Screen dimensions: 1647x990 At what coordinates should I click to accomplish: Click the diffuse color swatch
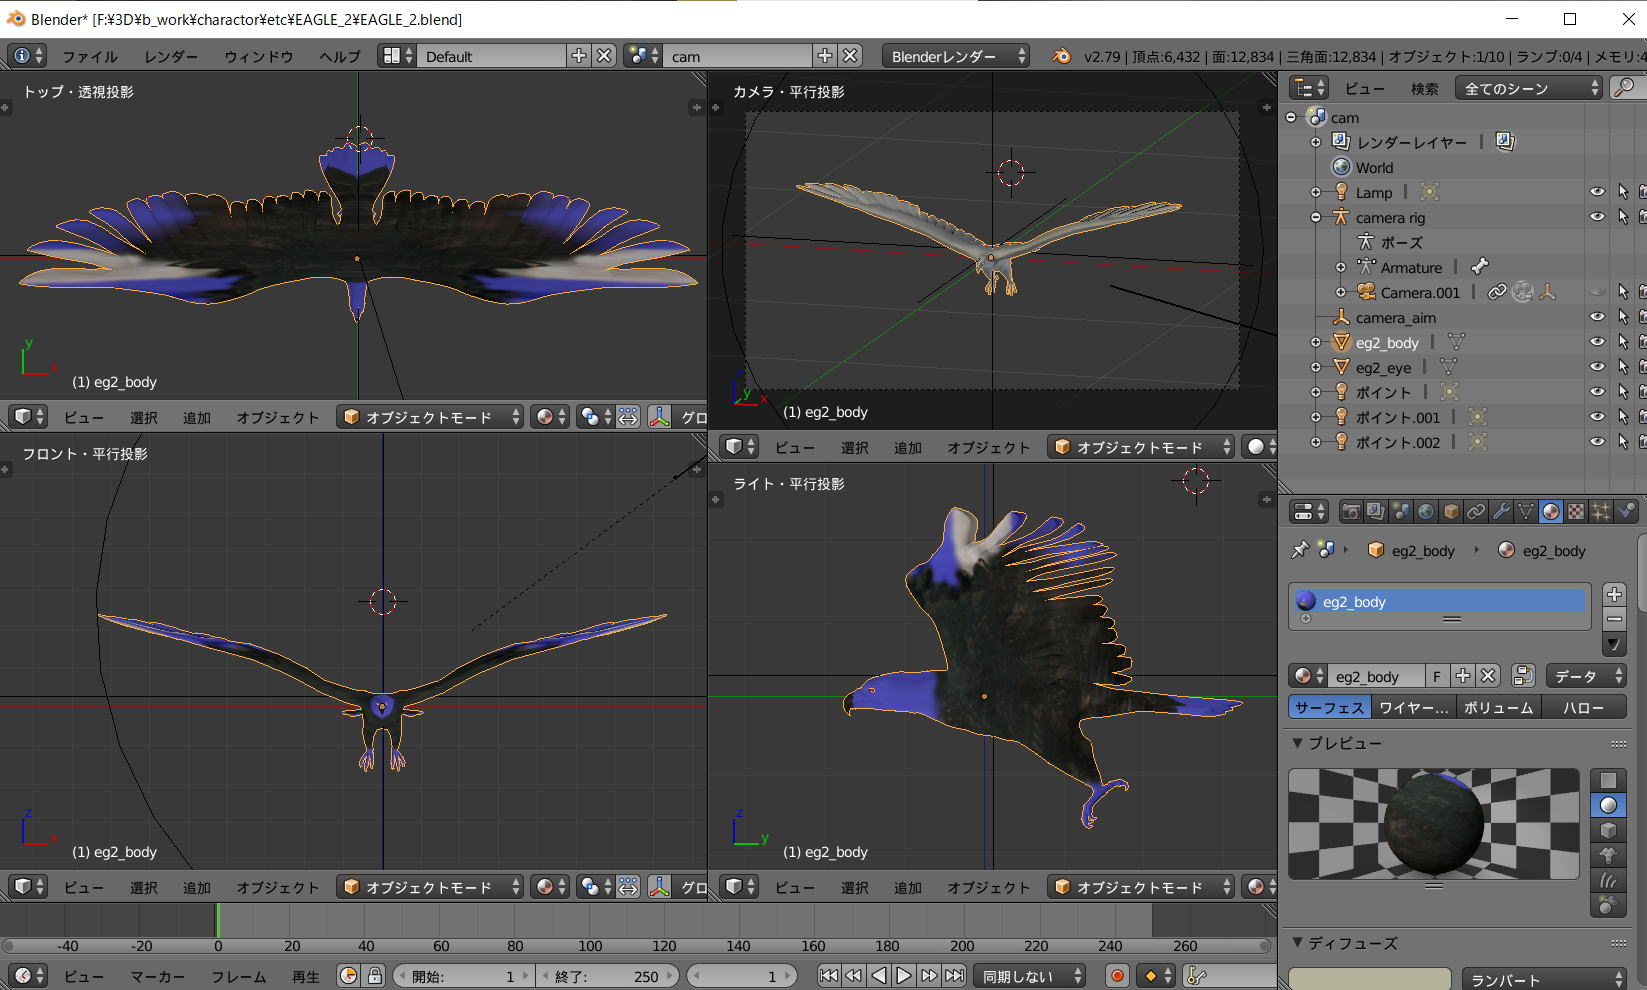pyautogui.click(x=1369, y=979)
